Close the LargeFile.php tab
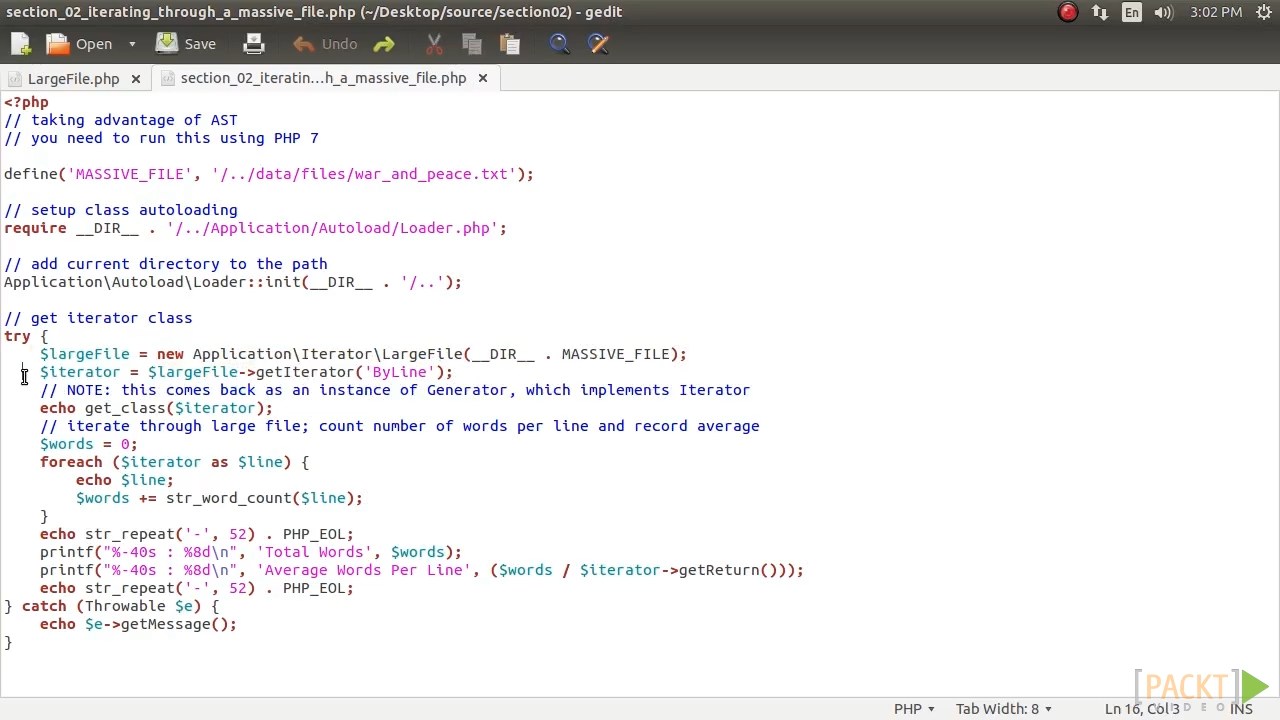 (x=136, y=78)
